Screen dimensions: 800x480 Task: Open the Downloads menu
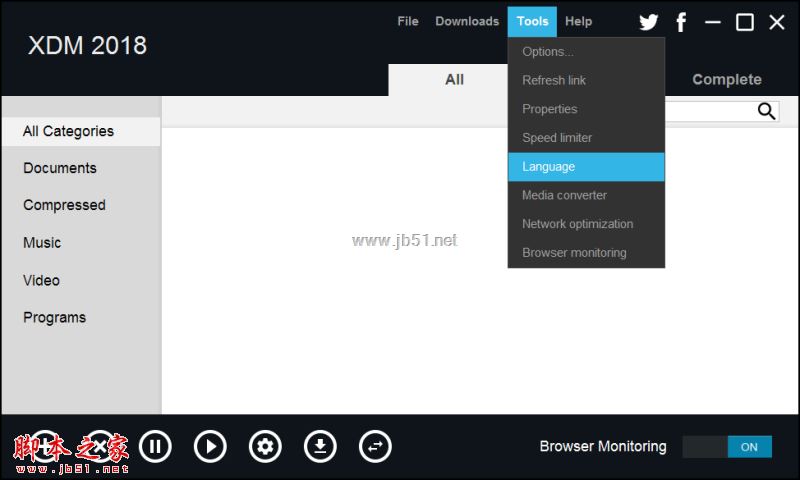pos(467,21)
